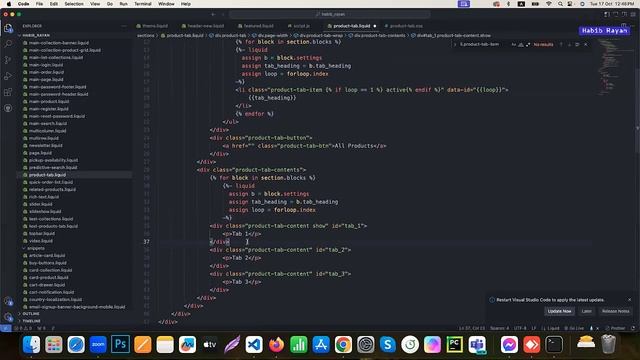Screen dimensions: 640x360
Task: Open Terminal from the Dock
Action: pyautogui.click(x=554, y=344)
